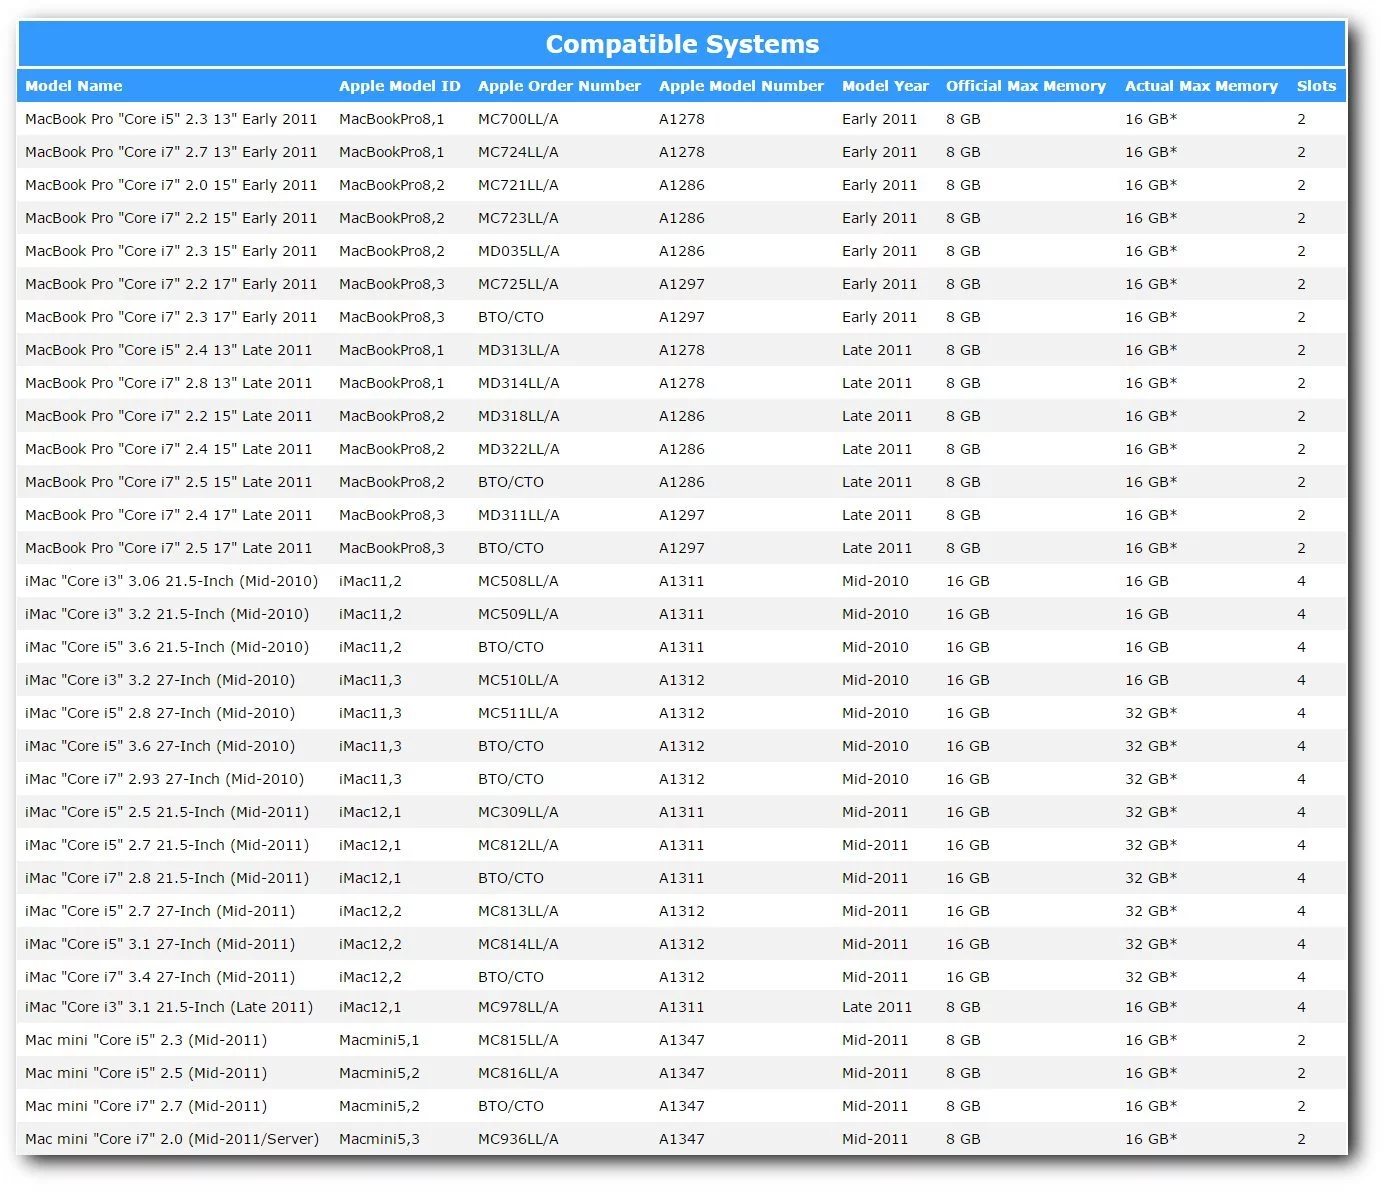Click order number MC978LL/A
Viewport: 1390px width, 1199px height.
click(x=518, y=1007)
